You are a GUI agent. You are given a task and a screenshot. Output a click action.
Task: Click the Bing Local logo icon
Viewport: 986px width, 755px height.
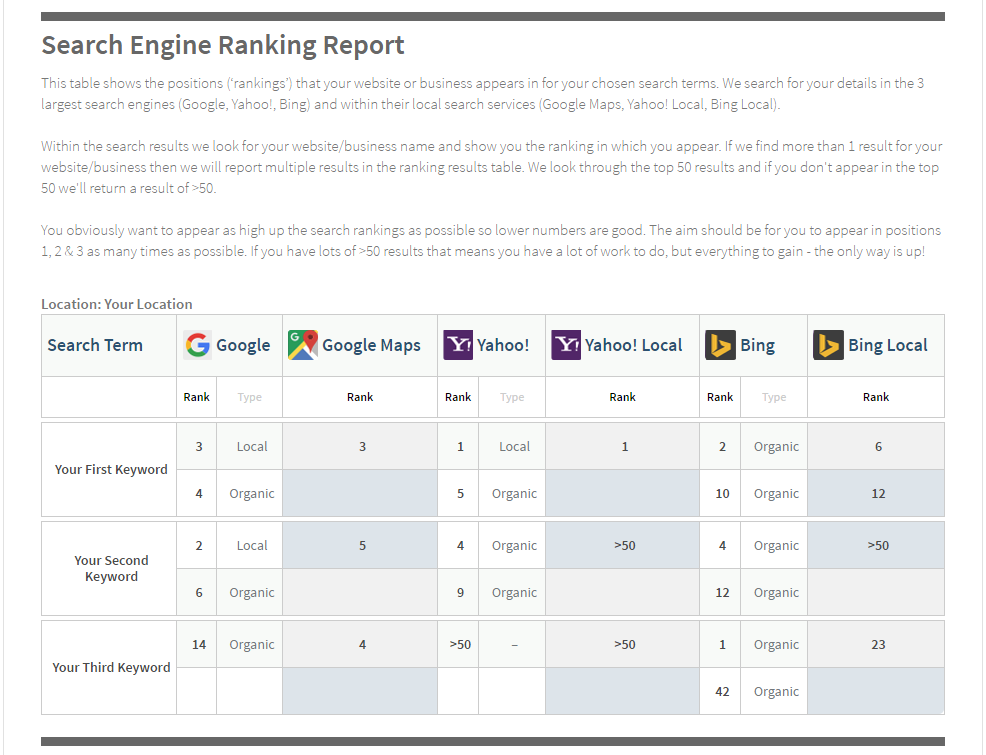pyautogui.click(x=828, y=345)
